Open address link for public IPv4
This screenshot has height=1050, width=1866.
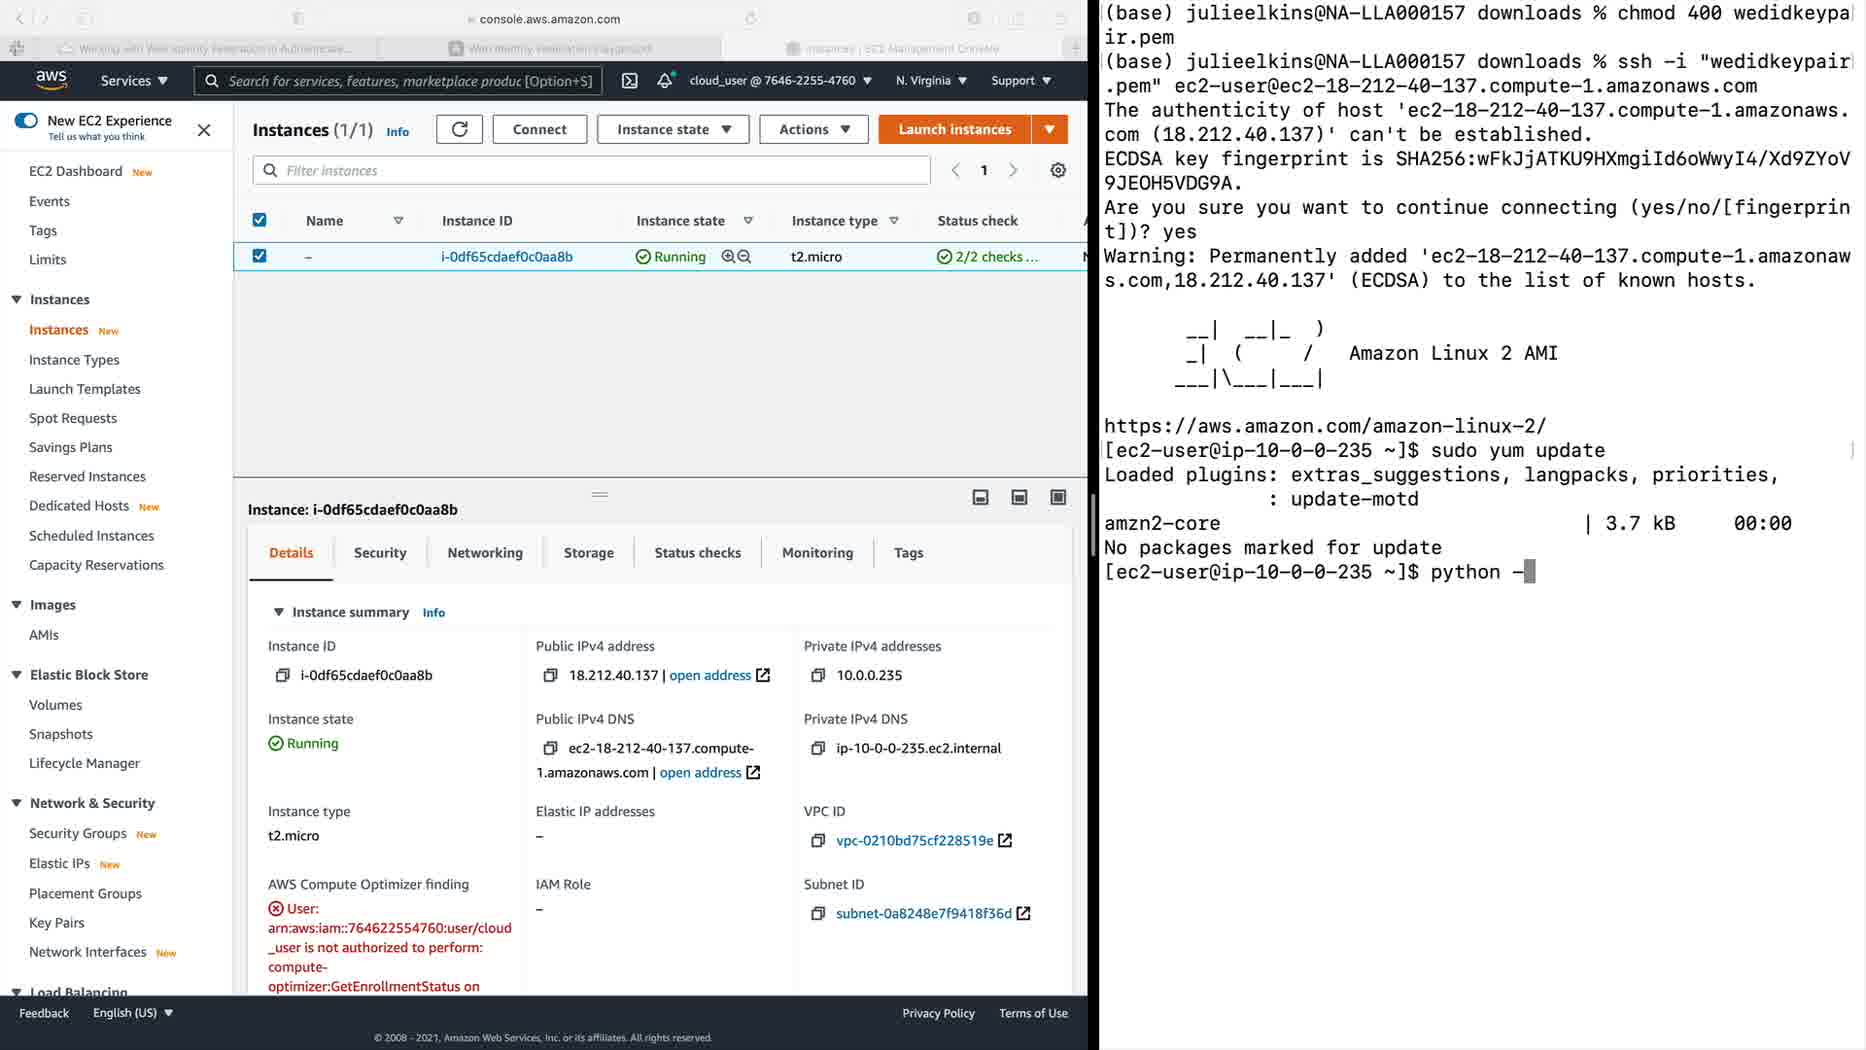(x=710, y=675)
